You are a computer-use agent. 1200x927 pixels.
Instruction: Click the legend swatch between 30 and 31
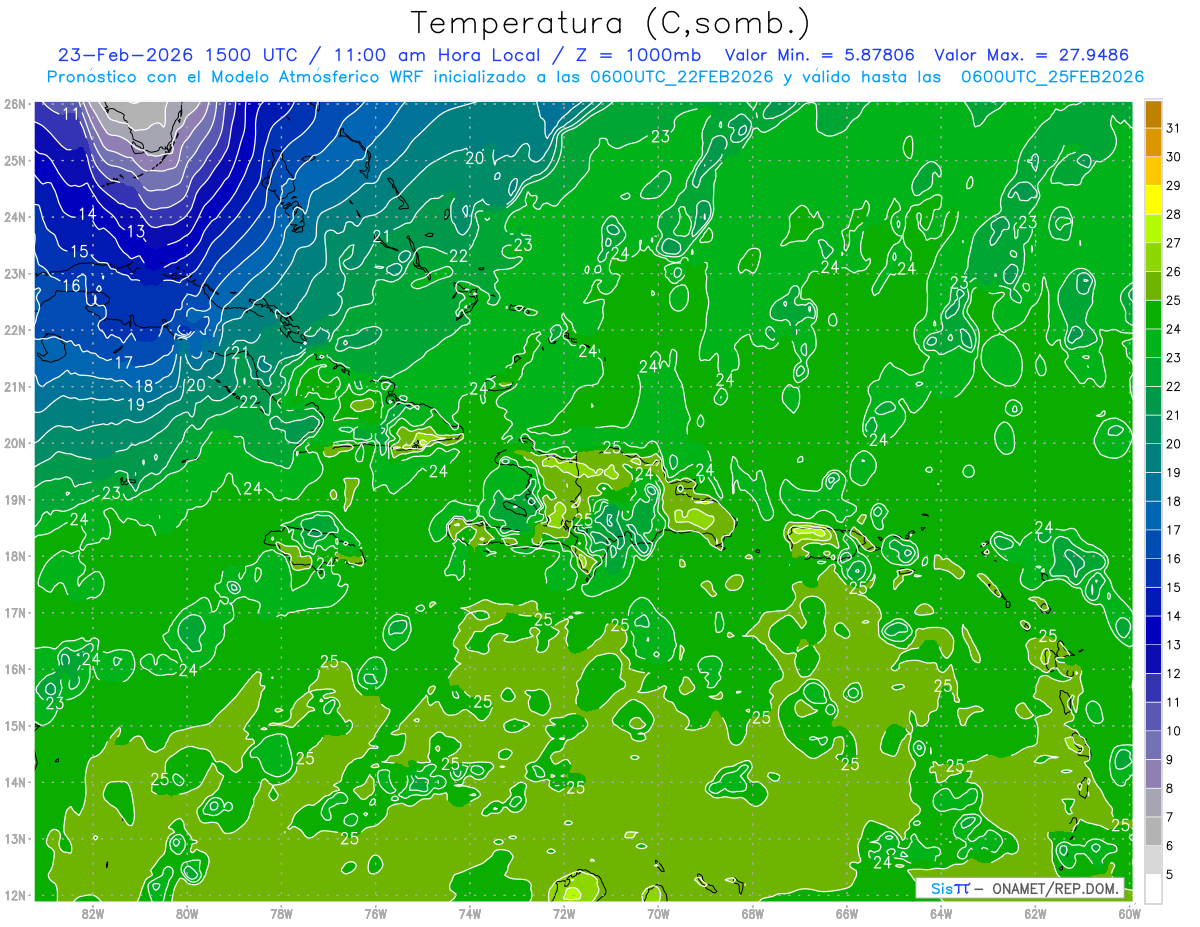pos(1153,143)
